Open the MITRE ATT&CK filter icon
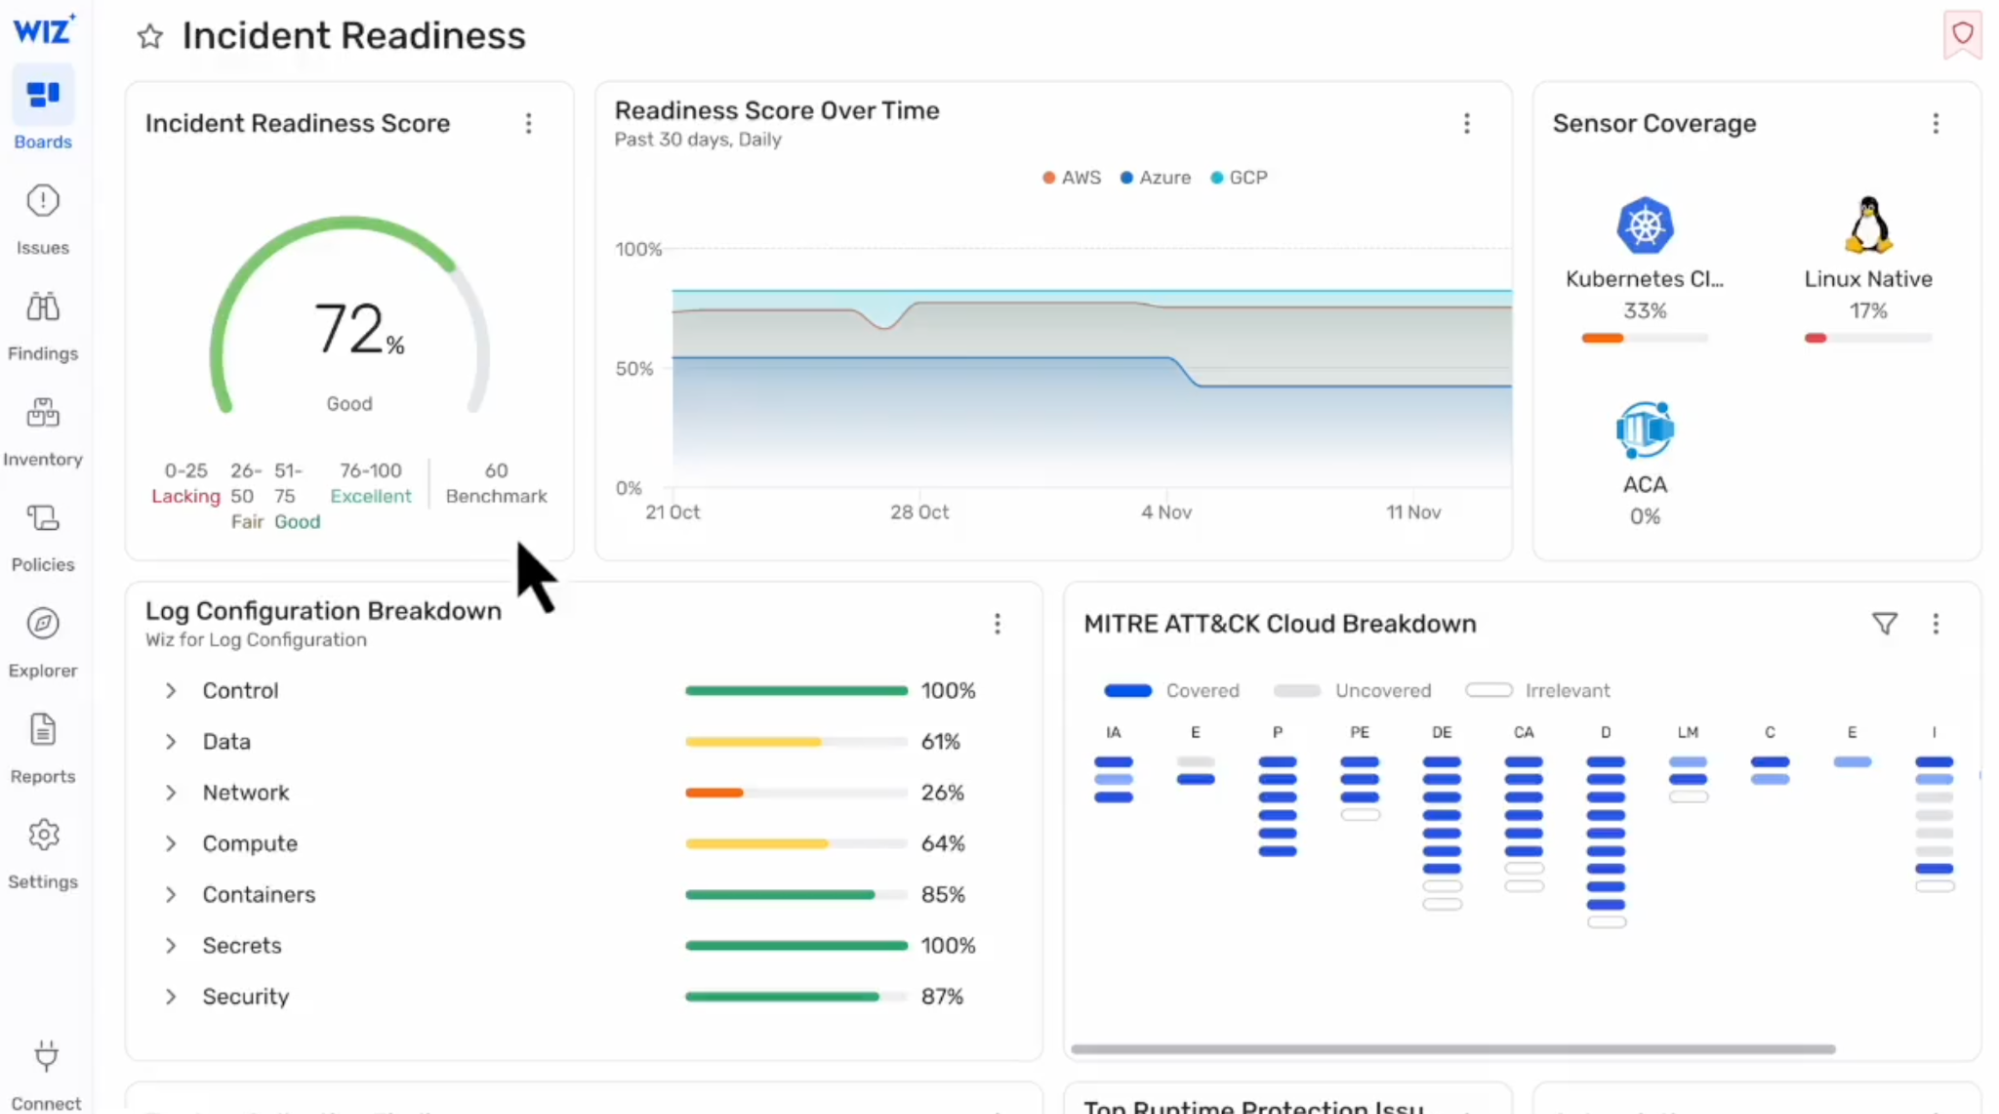The width and height of the screenshot is (1999, 1114). coord(1884,624)
